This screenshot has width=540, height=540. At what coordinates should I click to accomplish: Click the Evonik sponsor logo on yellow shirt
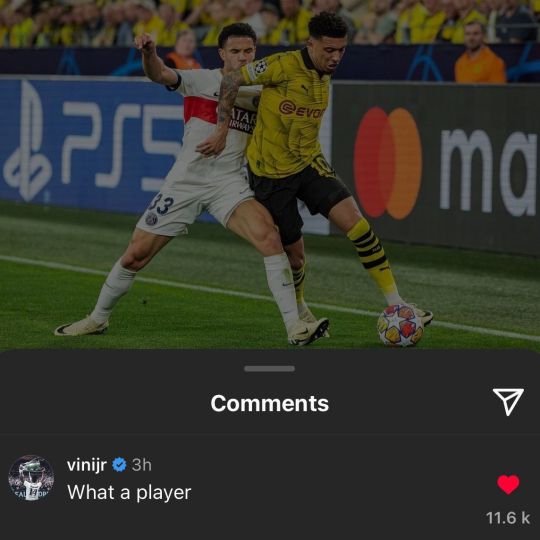(x=302, y=110)
